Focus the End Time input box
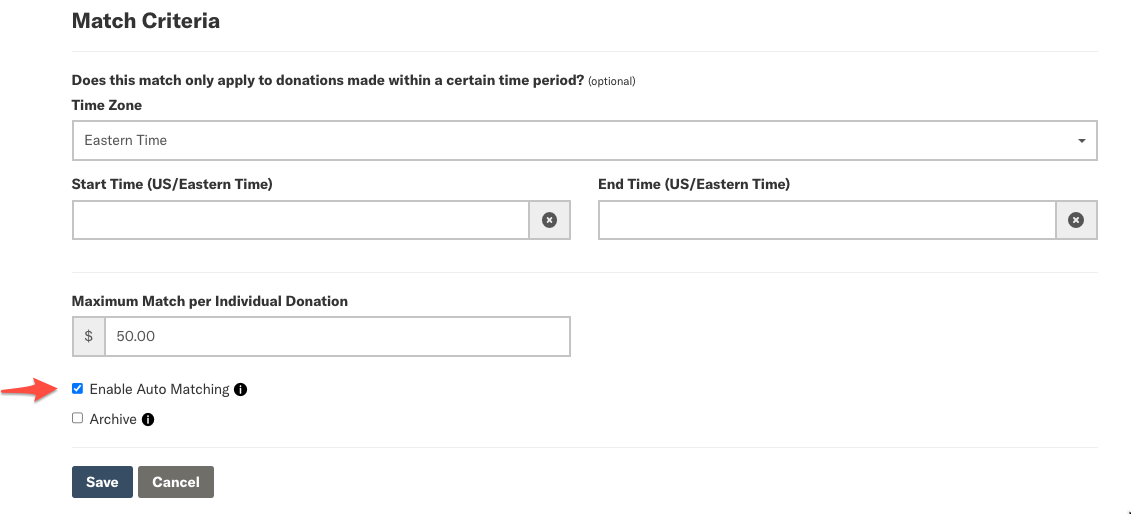This screenshot has width=1131, height=514. coord(827,220)
